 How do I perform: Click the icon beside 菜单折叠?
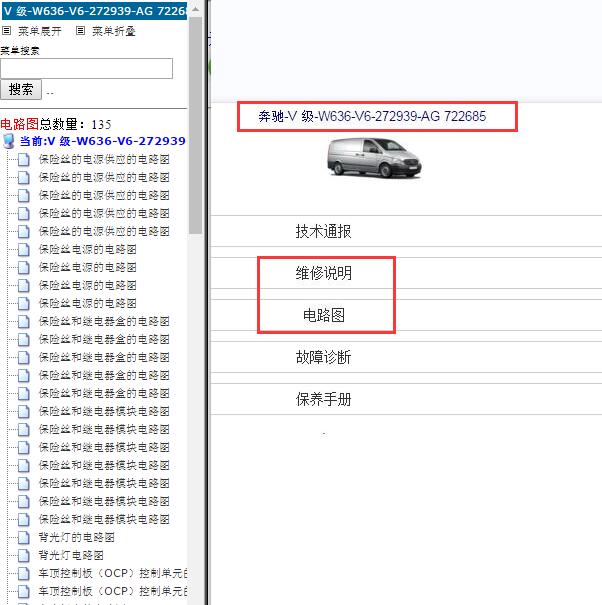(x=80, y=30)
